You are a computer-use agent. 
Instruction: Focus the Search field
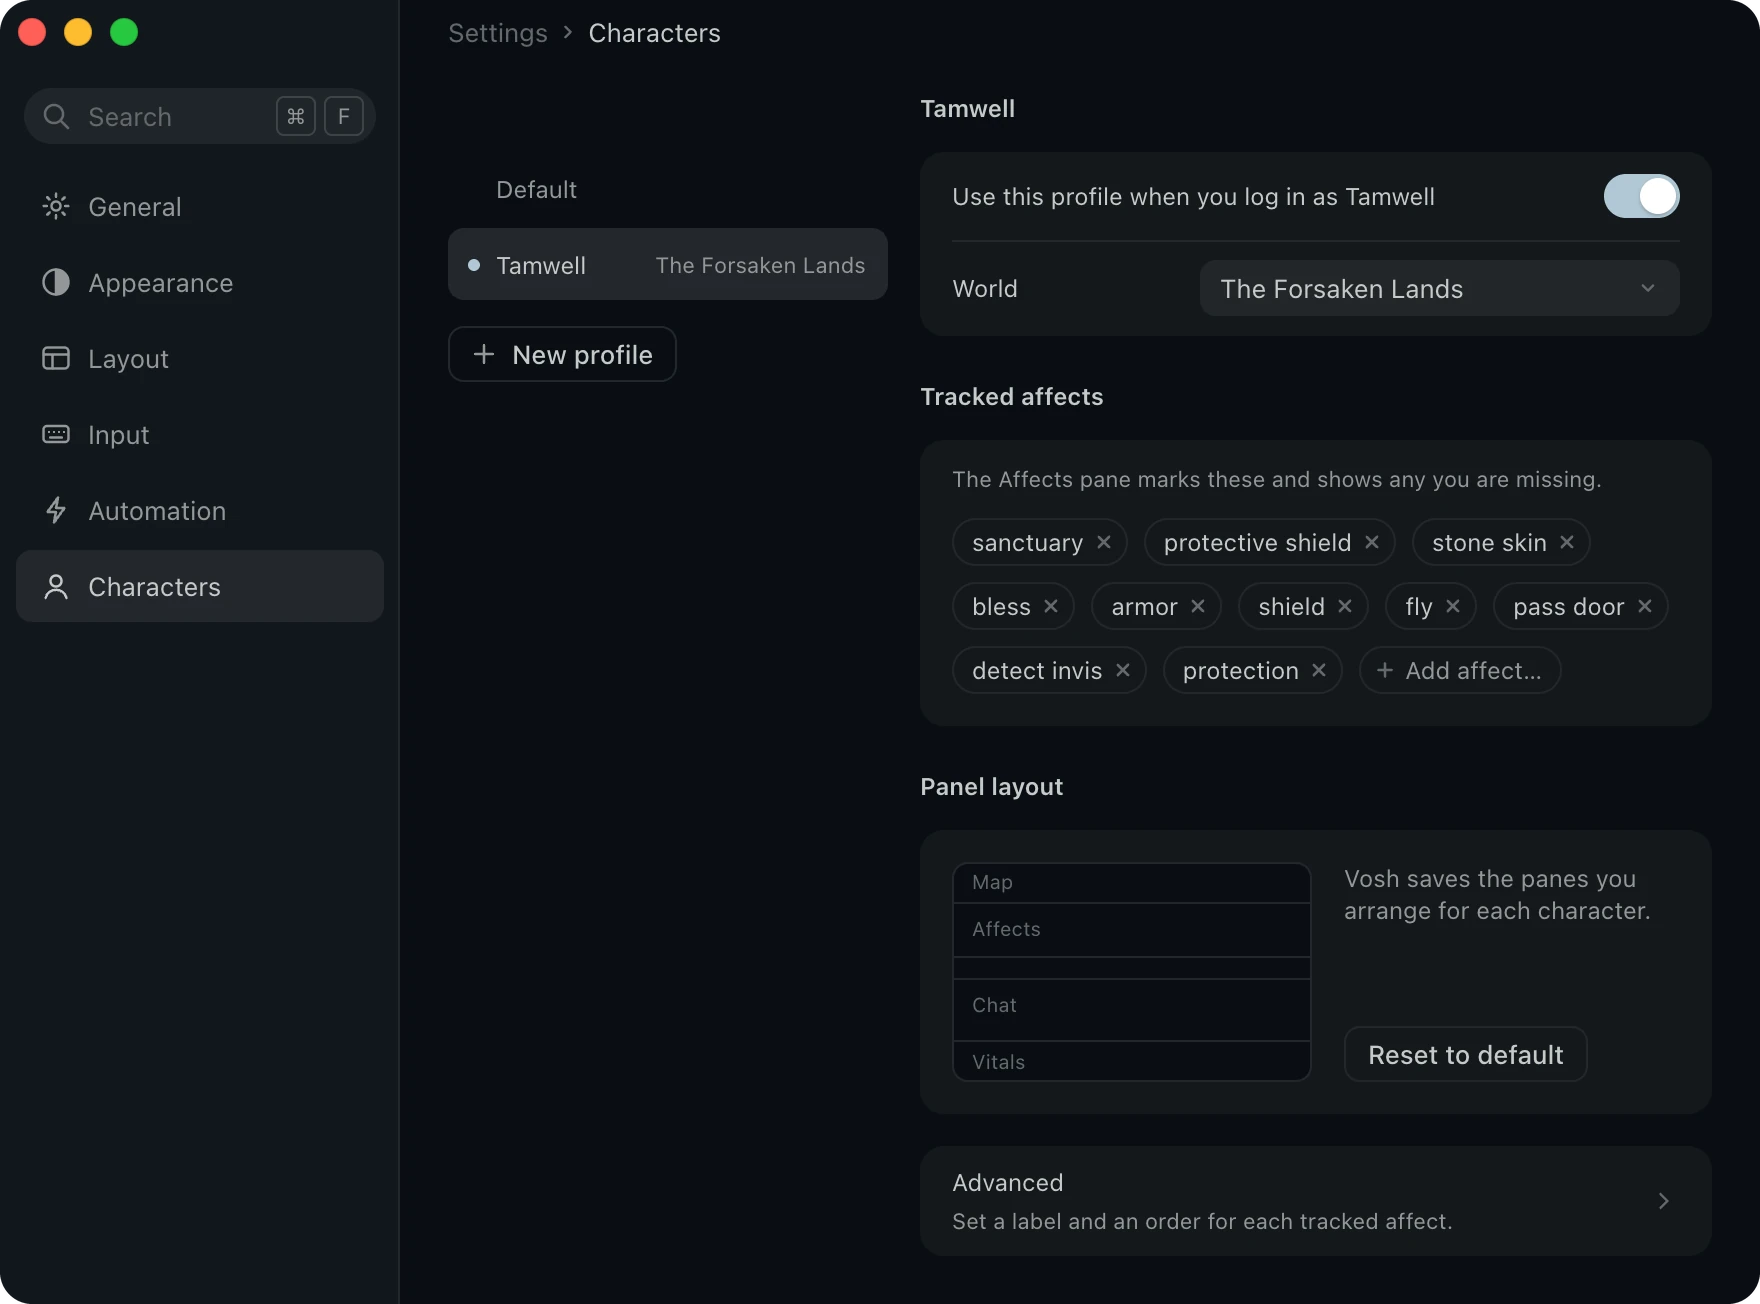coord(200,116)
